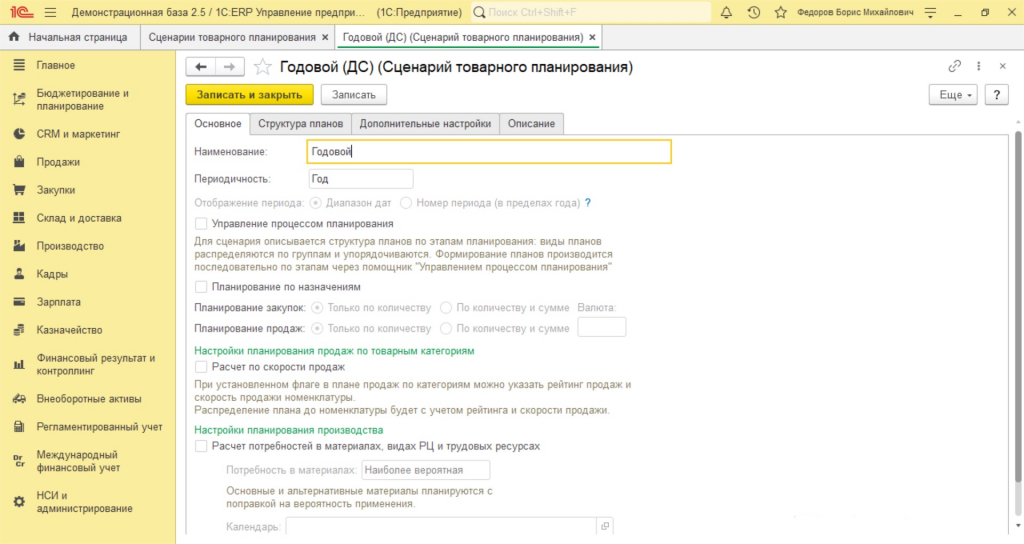This screenshot has width=1024, height=544.
Task: Enable Расчет по скорости продаж checkbox
Action: click(201, 367)
